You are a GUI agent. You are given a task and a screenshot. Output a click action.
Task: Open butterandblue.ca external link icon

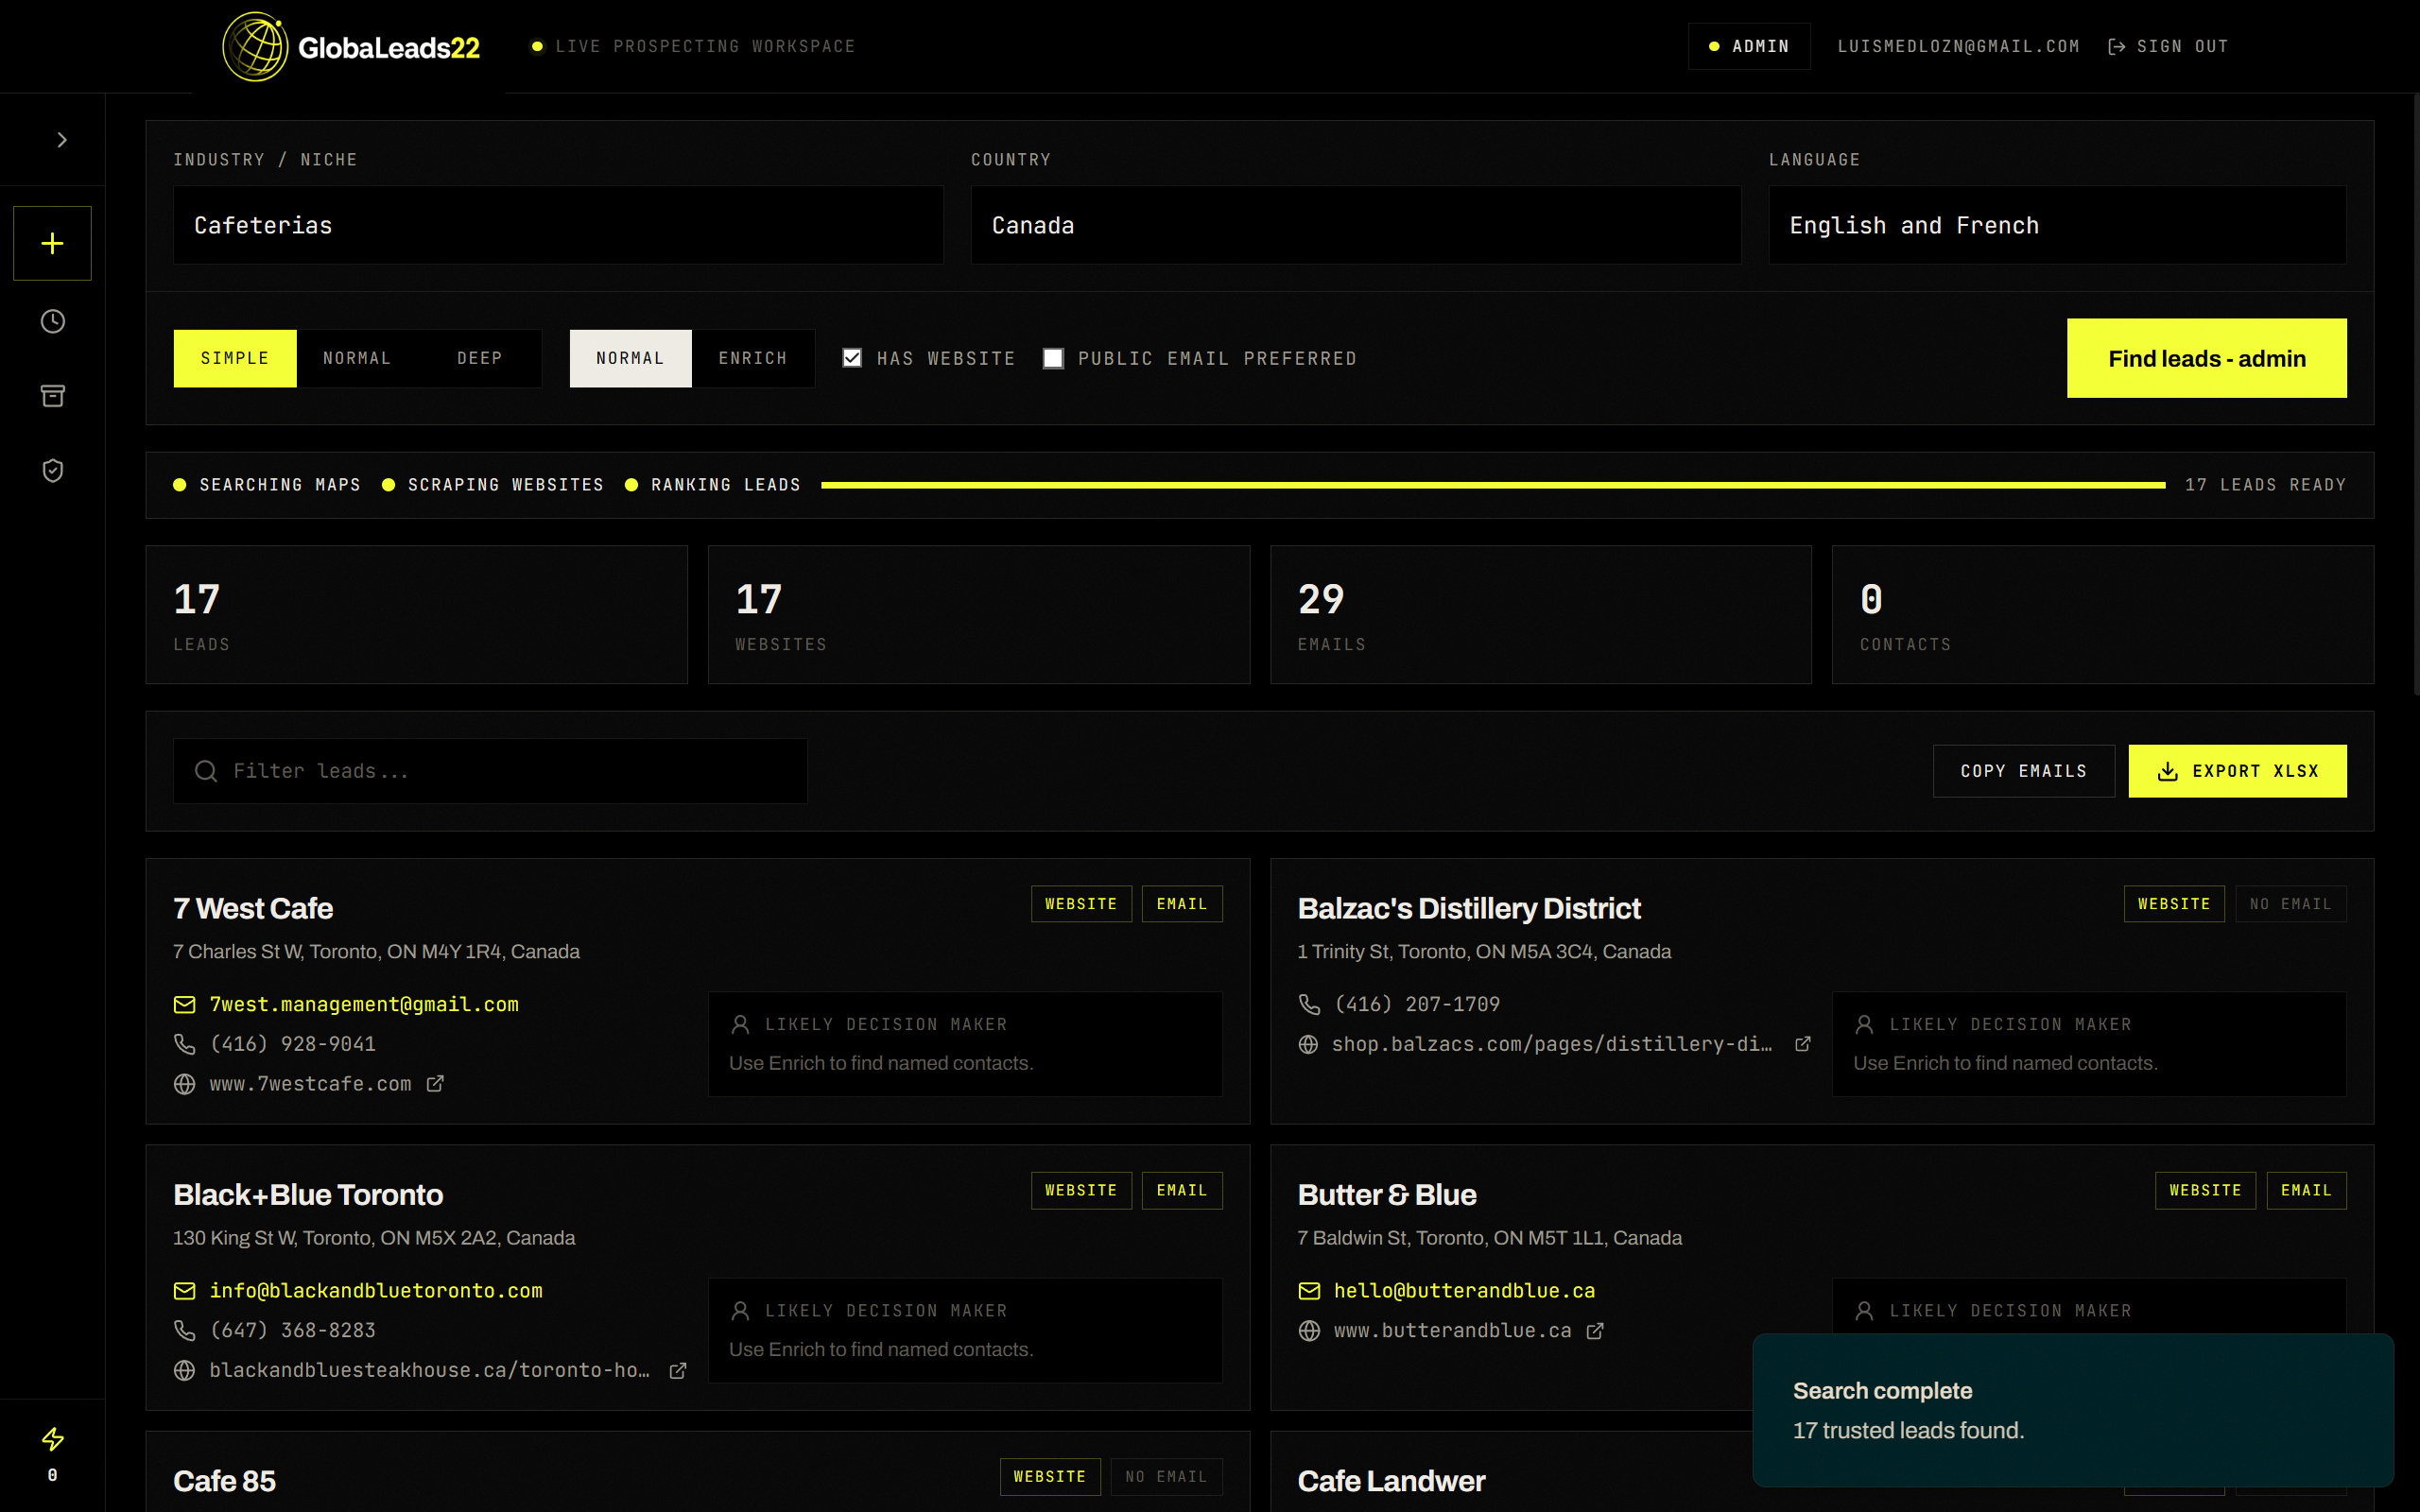point(1595,1330)
